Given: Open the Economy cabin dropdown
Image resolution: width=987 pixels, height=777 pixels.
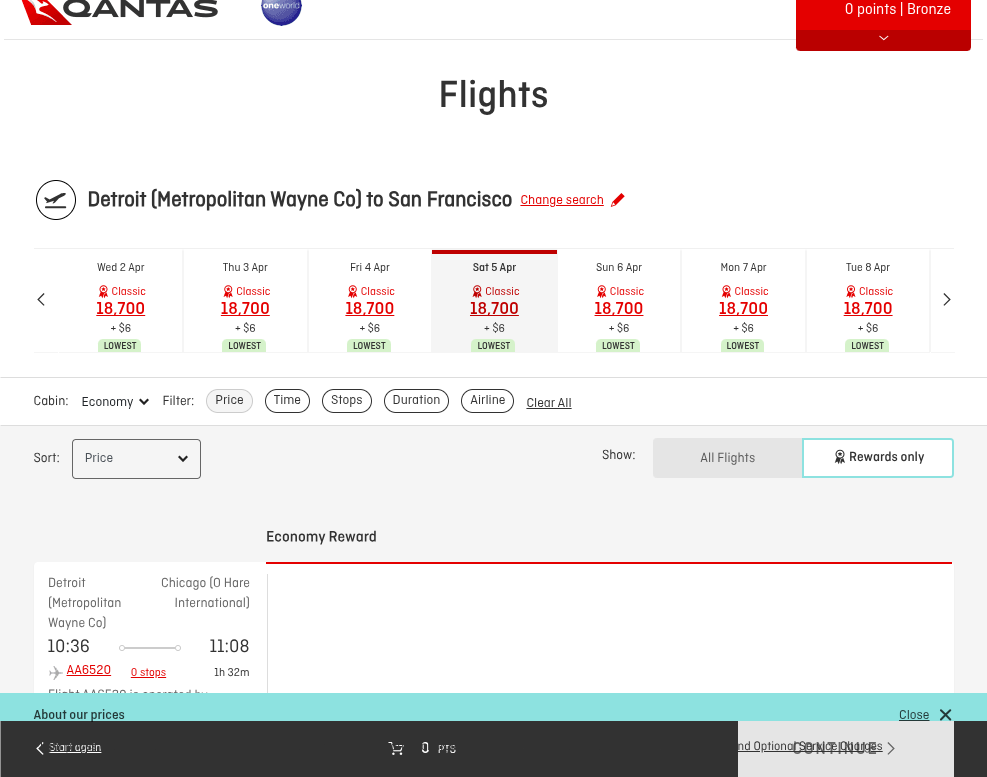Looking at the screenshot, I should [x=115, y=402].
